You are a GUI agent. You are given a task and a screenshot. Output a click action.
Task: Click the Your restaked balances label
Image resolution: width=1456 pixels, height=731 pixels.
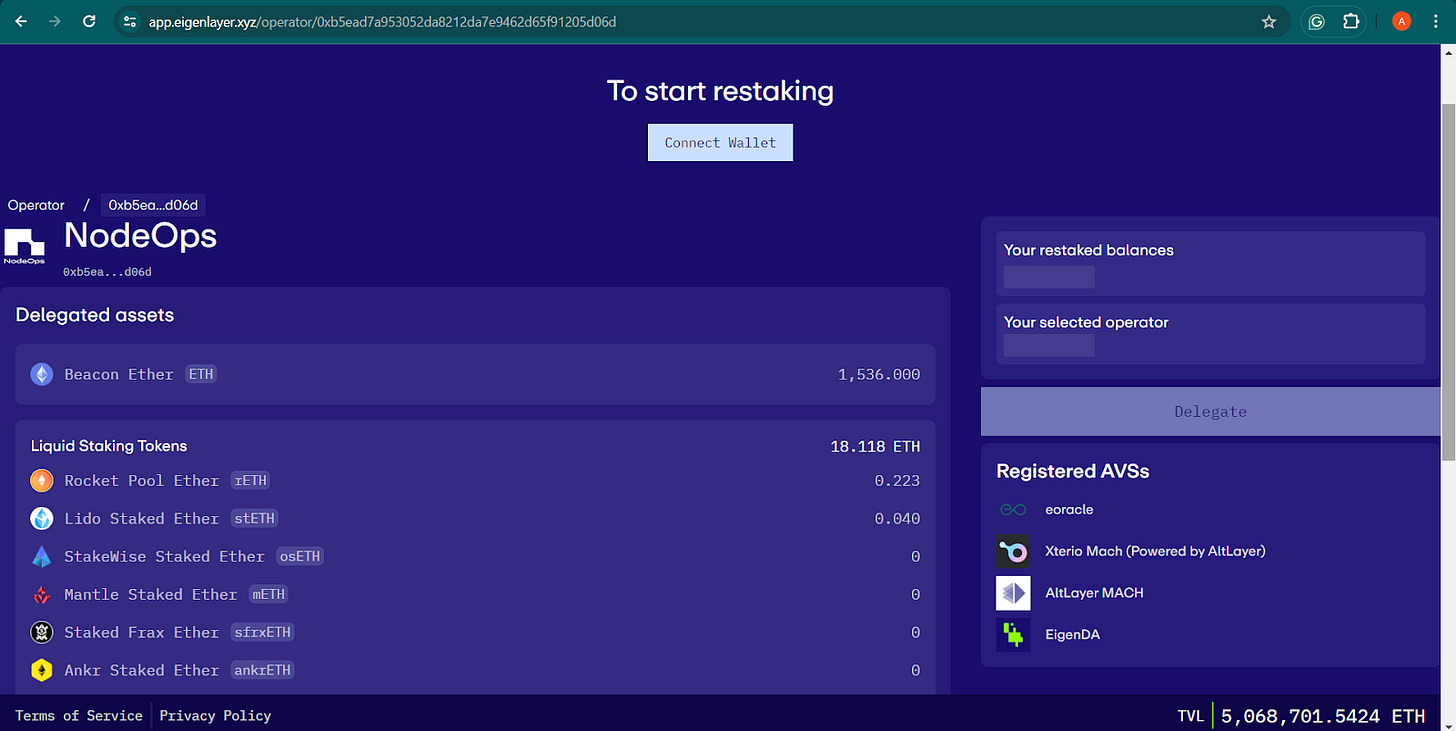click(1088, 250)
